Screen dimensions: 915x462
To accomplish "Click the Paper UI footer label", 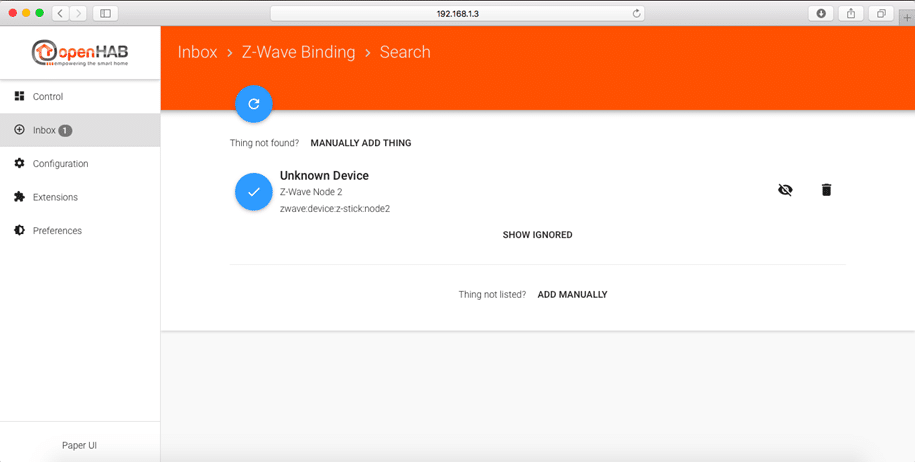I will pyautogui.click(x=79, y=445).
